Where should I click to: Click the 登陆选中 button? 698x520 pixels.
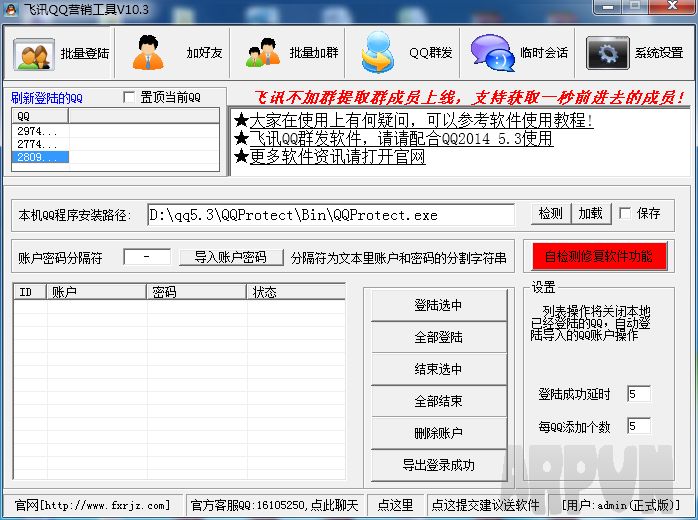pos(439,305)
